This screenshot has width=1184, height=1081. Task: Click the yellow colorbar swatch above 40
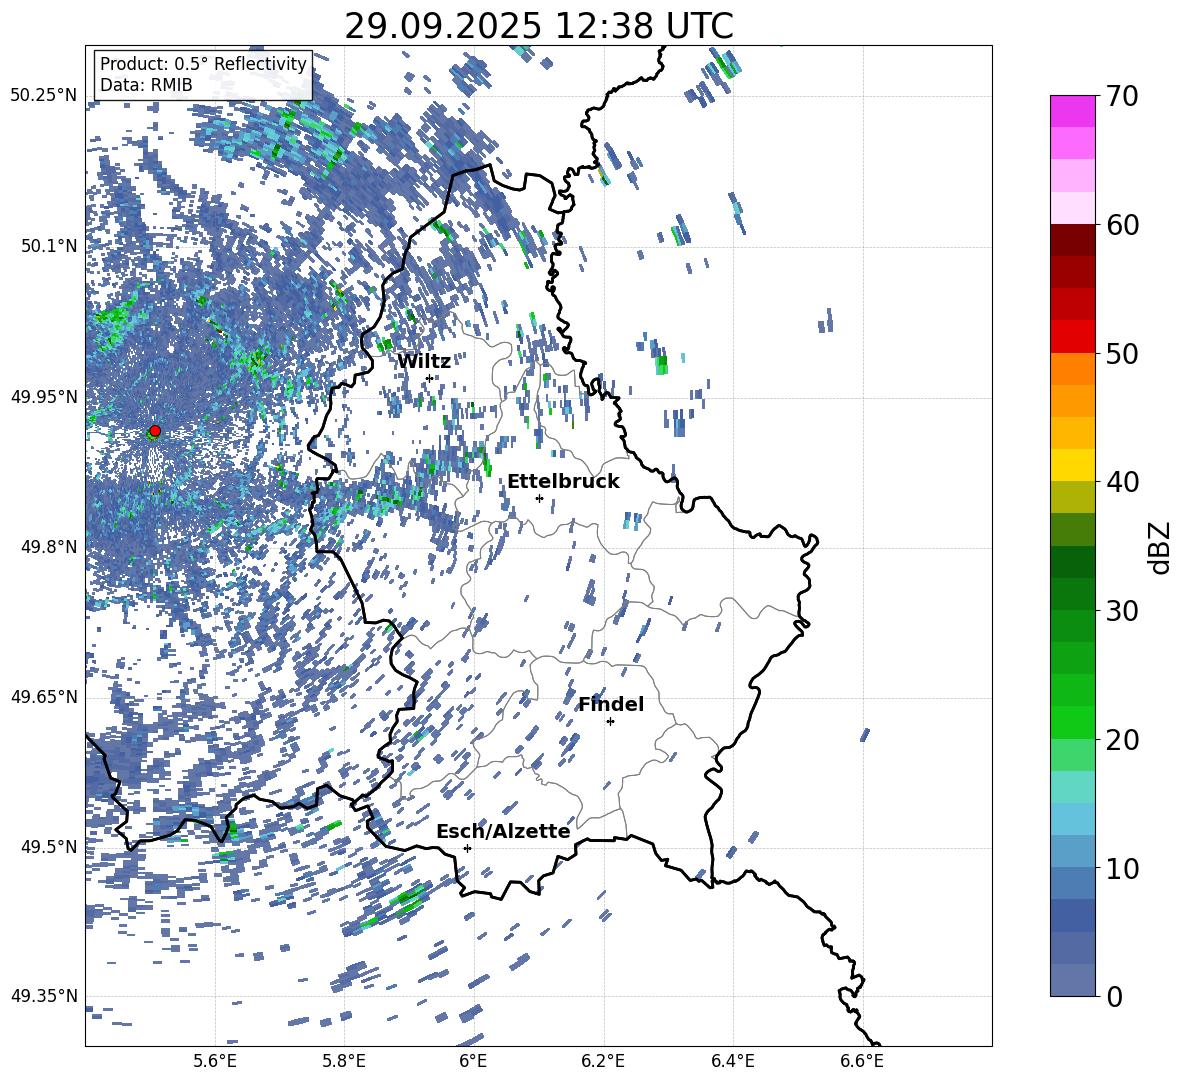(1072, 465)
